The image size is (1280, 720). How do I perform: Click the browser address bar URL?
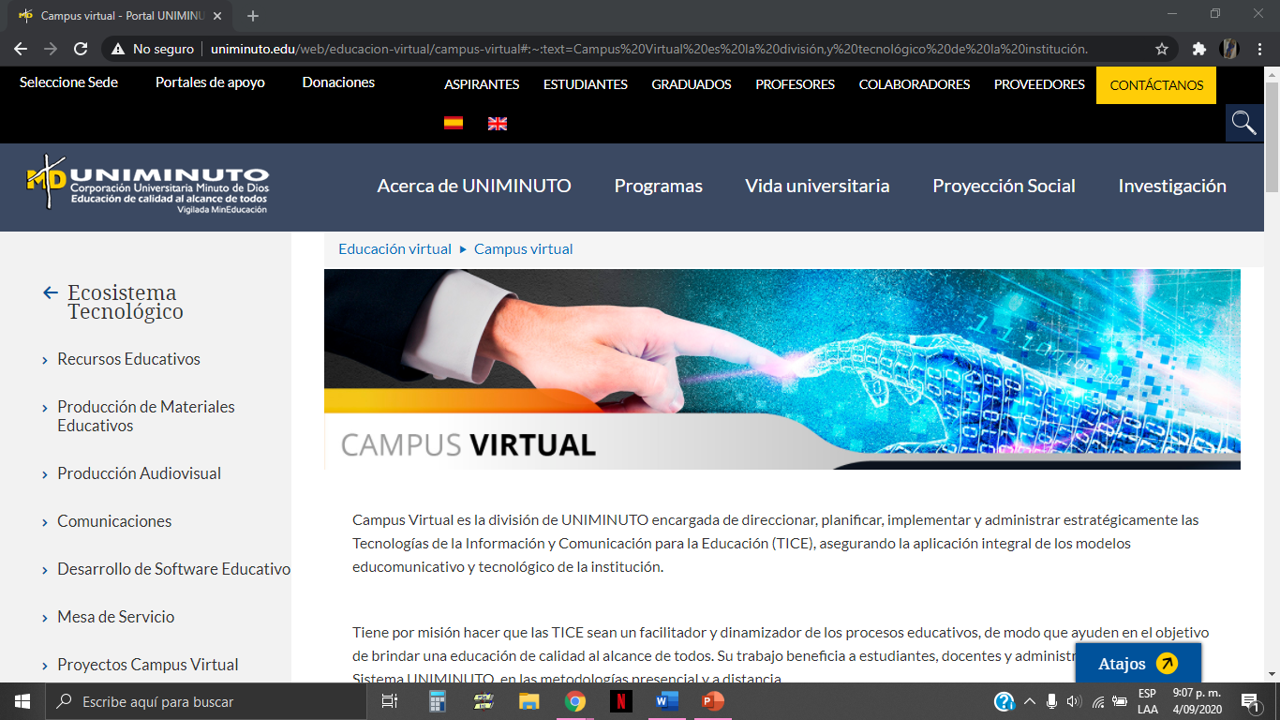(648, 48)
